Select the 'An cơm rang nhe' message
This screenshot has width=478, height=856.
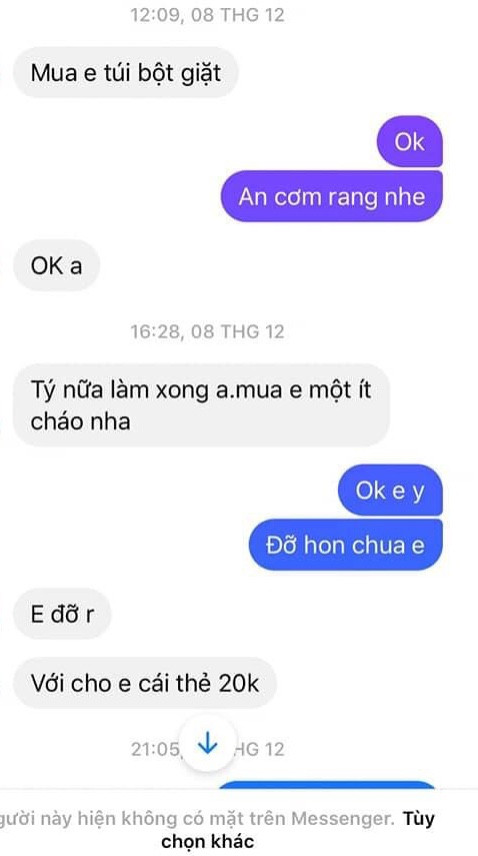[332, 197]
